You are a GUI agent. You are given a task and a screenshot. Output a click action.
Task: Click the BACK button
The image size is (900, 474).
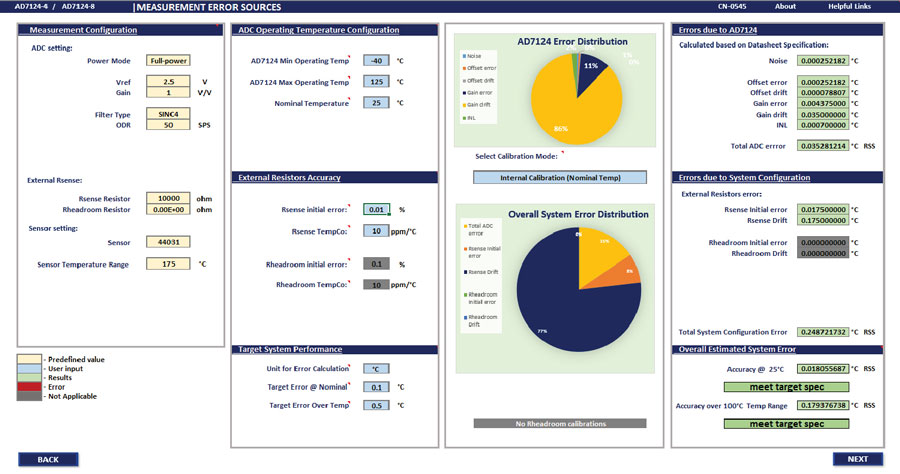point(48,459)
